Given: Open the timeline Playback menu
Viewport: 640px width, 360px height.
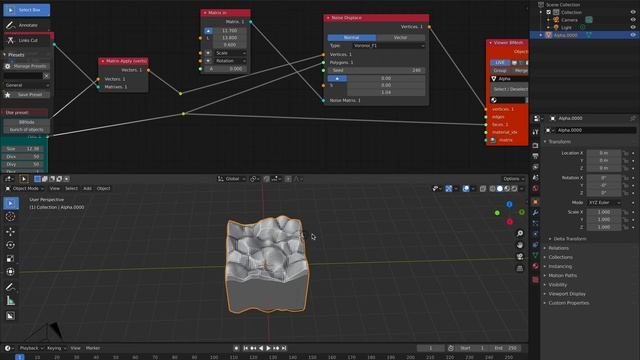Looking at the screenshot, I should (31, 348).
